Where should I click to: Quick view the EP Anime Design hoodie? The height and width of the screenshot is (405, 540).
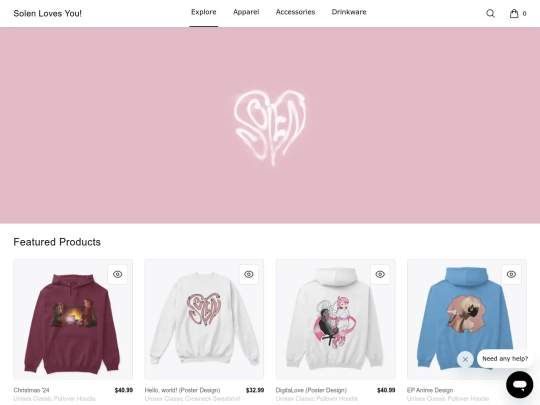511,274
